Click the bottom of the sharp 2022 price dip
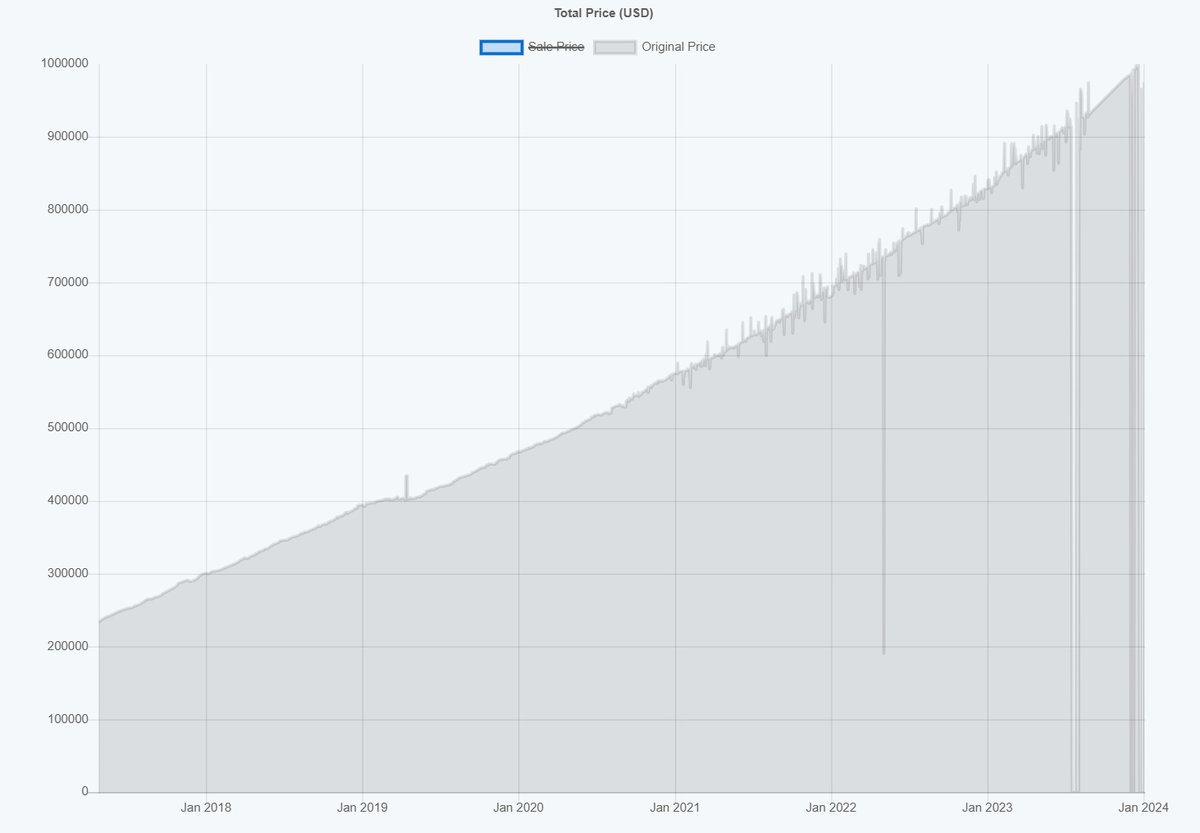The width and height of the screenshot is (1200, 833). tap(883, 652)
